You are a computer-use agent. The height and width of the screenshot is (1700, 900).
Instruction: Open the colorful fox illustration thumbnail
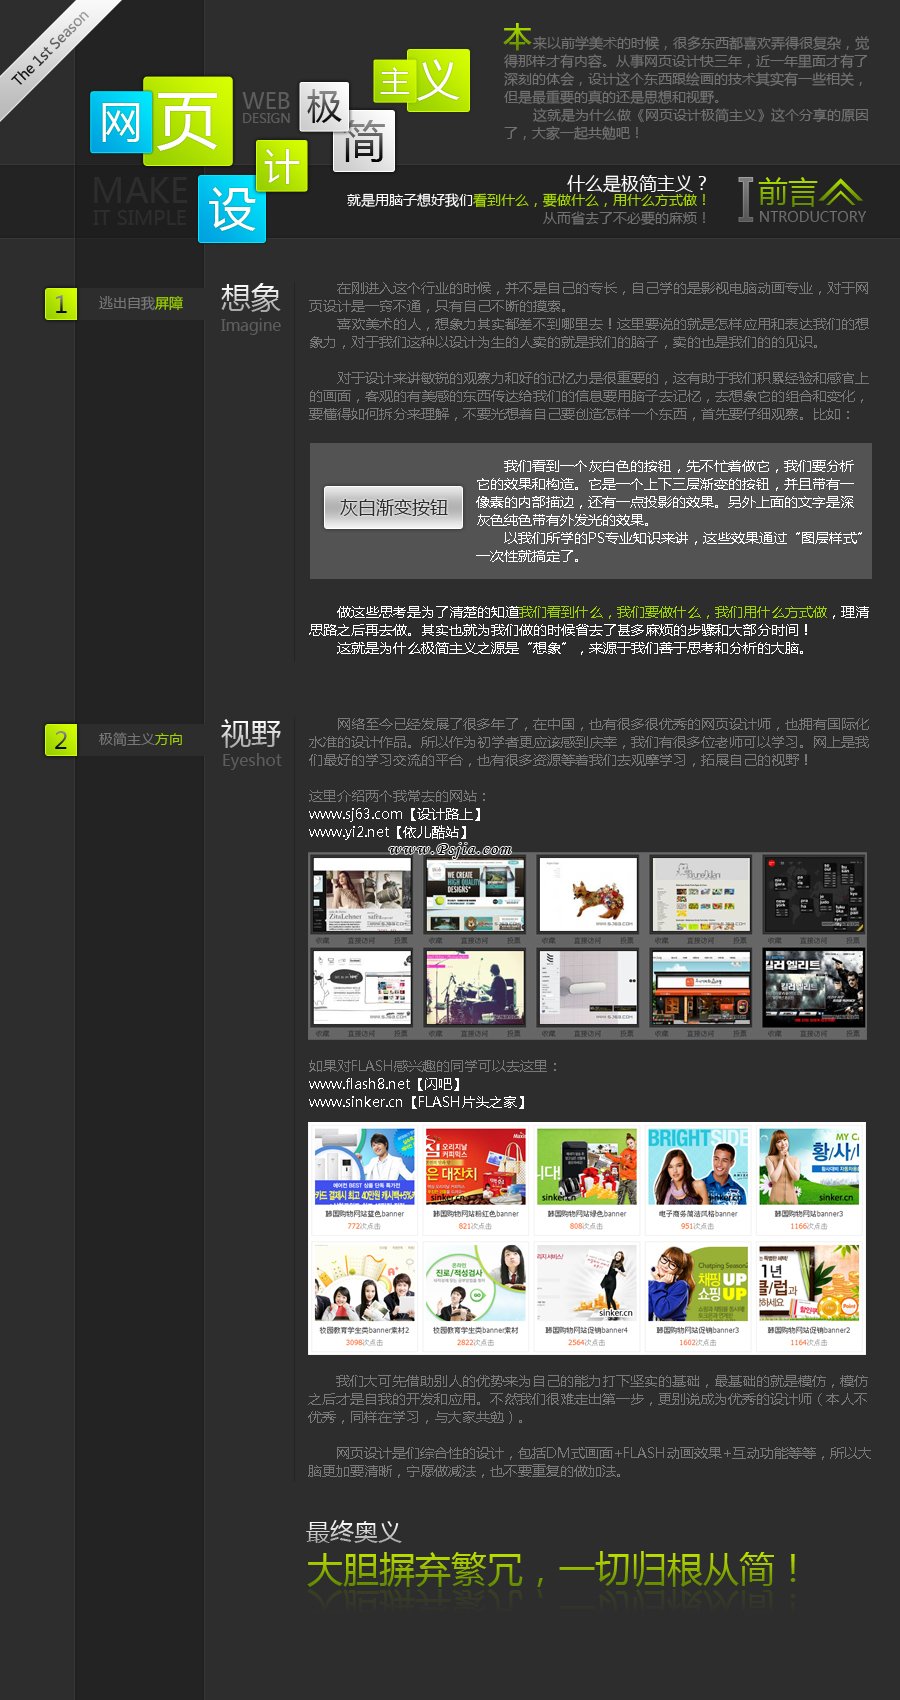coord(587,894)
